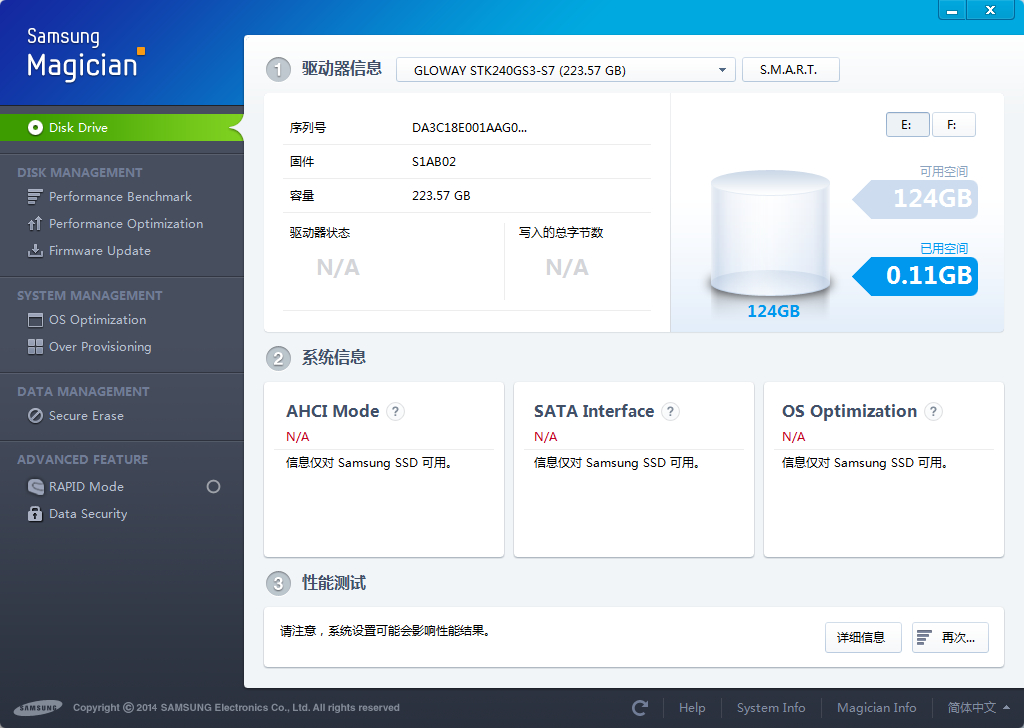Open Performance Benchmark from the sidebar icon
This screenshot has height=728, width=1024.
35,197
